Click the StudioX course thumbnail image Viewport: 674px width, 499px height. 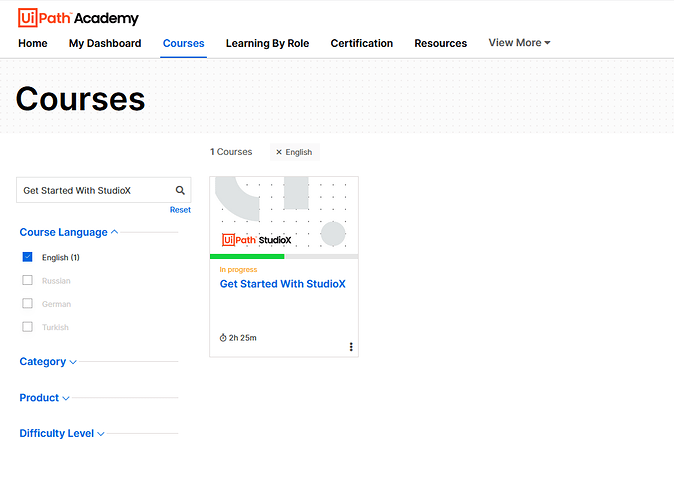point(284,215)
